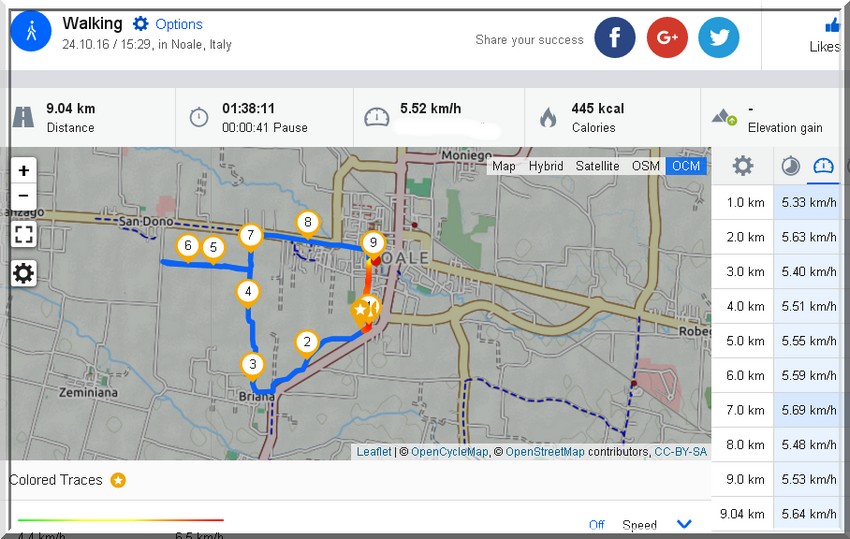Click kilometer marker 6 on route
This screenshot has width=850, height=539.
click(188, 248)
